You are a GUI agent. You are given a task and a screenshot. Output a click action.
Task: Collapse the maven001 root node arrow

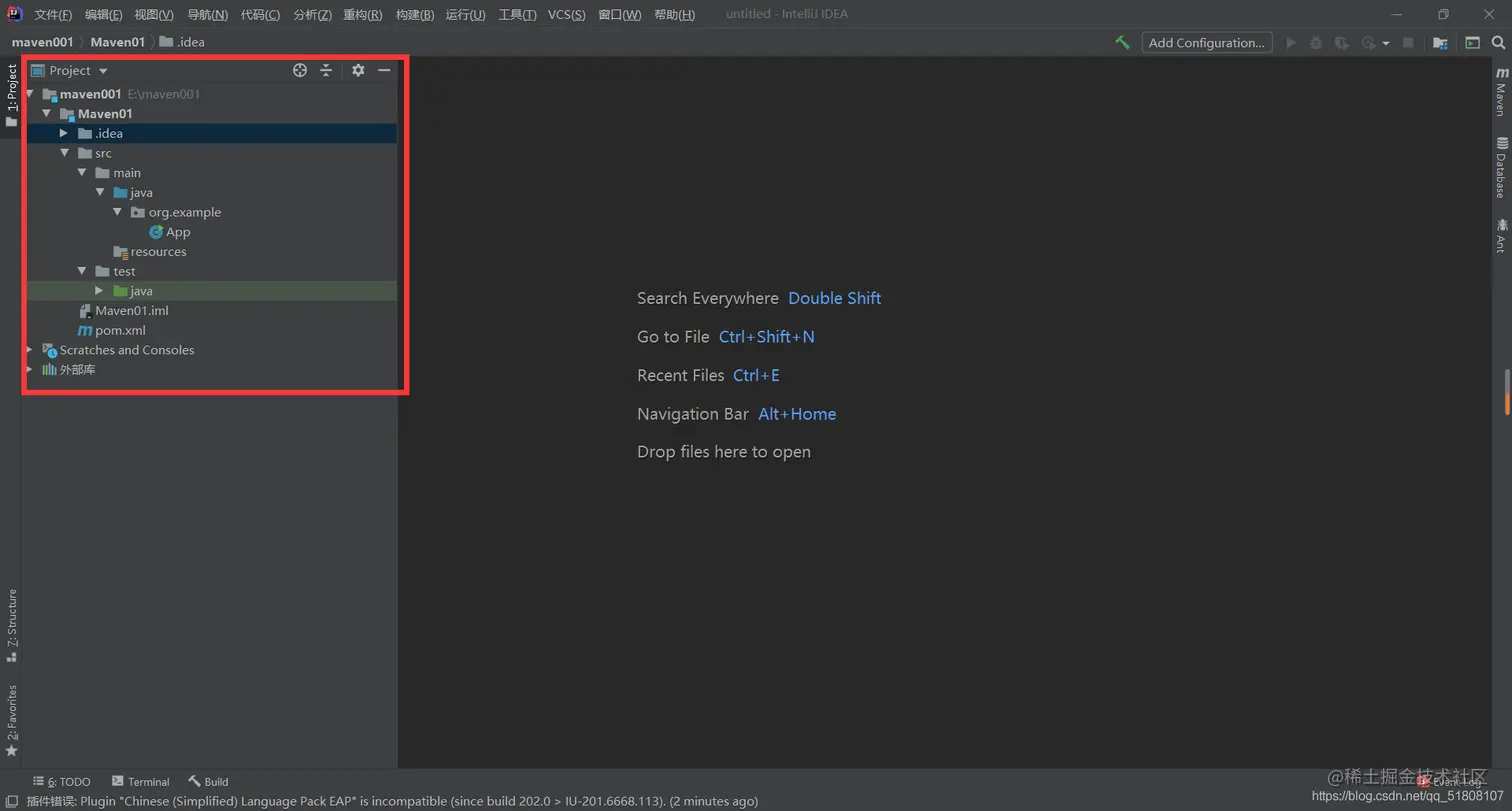point(29,94)
